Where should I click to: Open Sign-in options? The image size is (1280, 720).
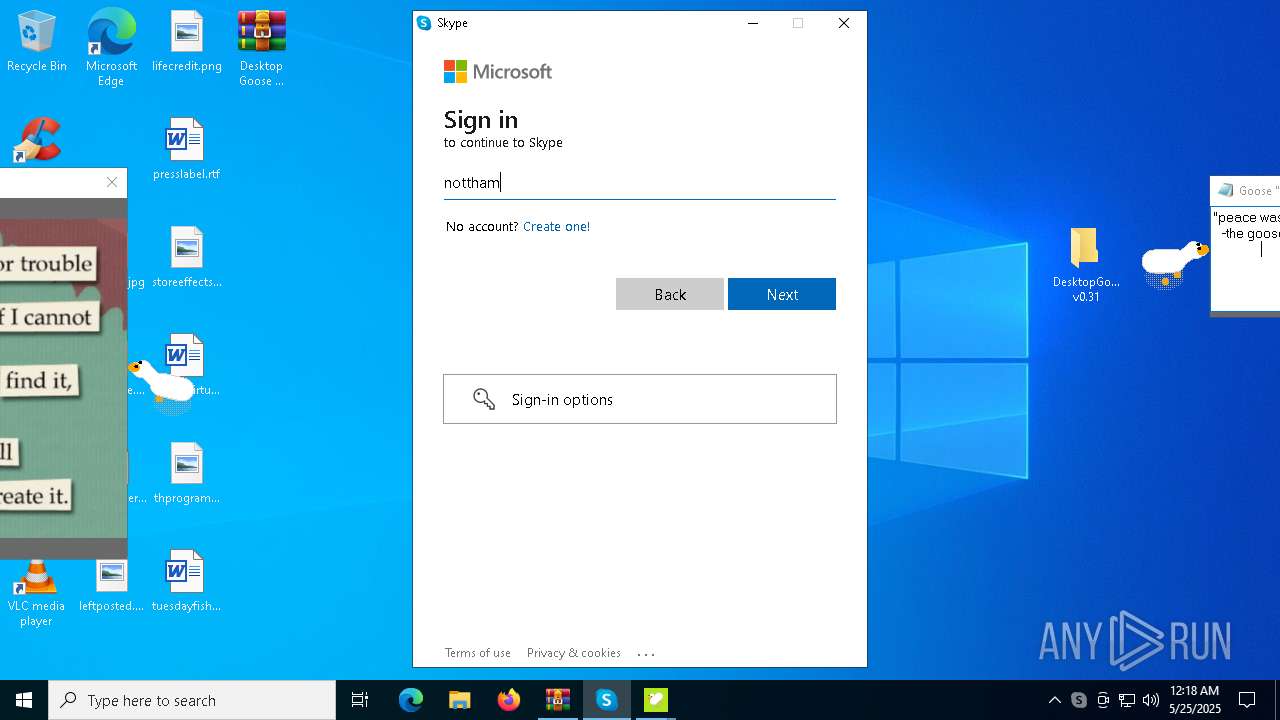point(640,399)
